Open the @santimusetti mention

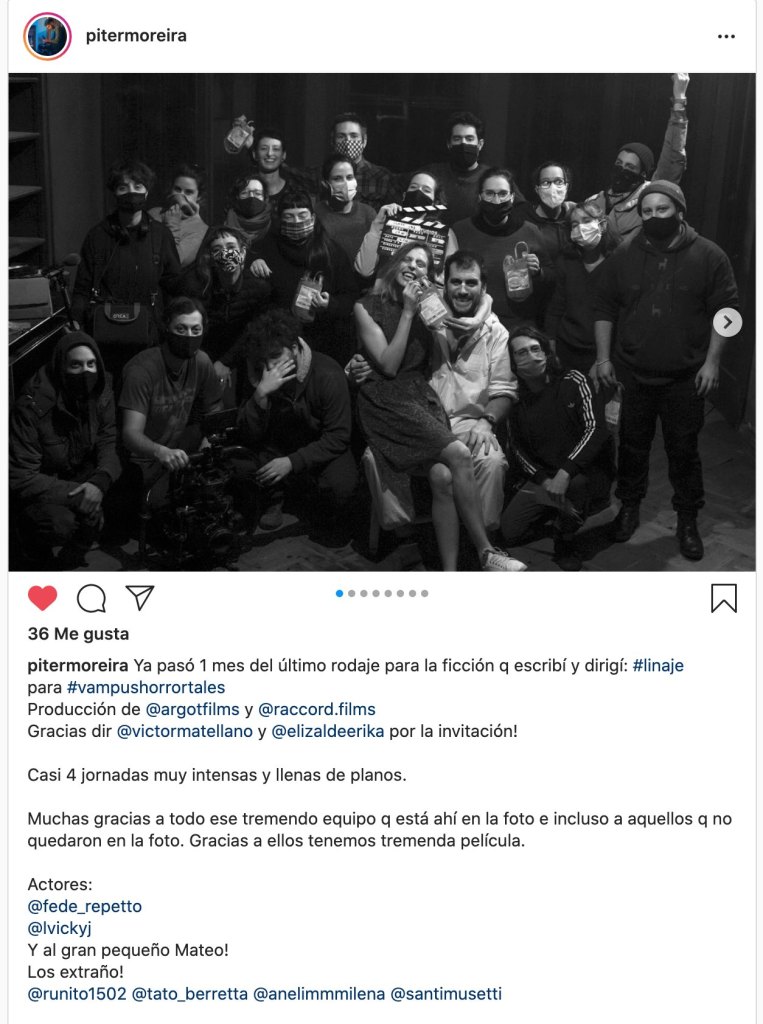(446, 994)
